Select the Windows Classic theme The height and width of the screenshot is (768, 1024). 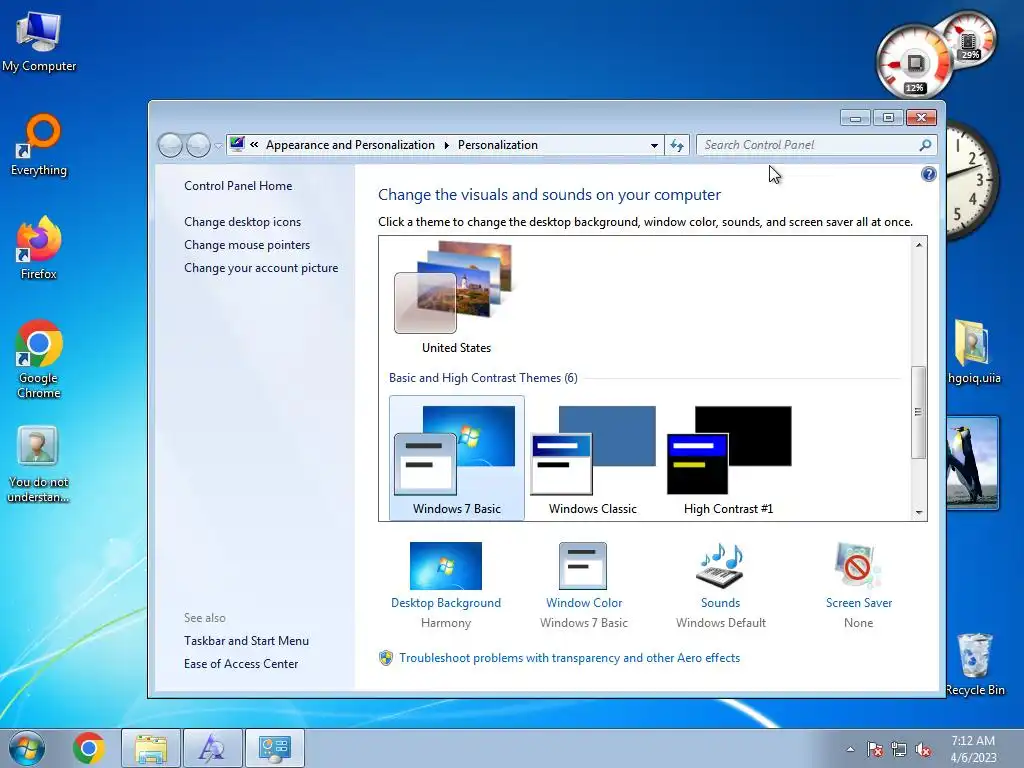pyautogui.click(x=592, y=458)
